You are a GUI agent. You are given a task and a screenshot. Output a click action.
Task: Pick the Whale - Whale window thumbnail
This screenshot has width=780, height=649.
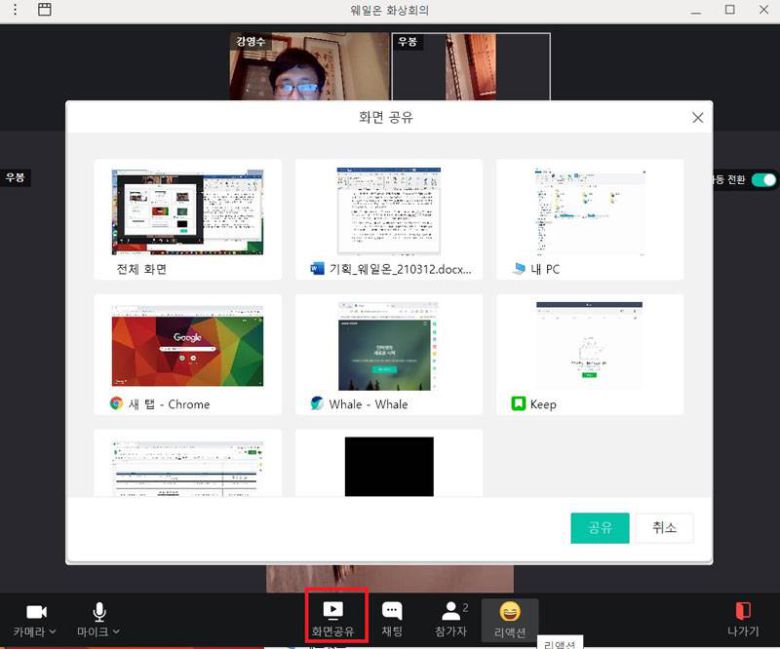[388, 347]
